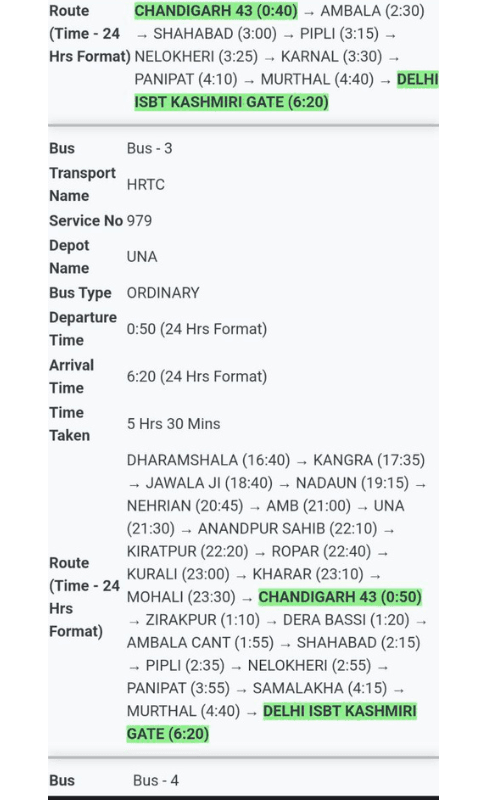Select the UNA depot name value
The width and height of the screenshot is (480, 800).
coord(142,257)
